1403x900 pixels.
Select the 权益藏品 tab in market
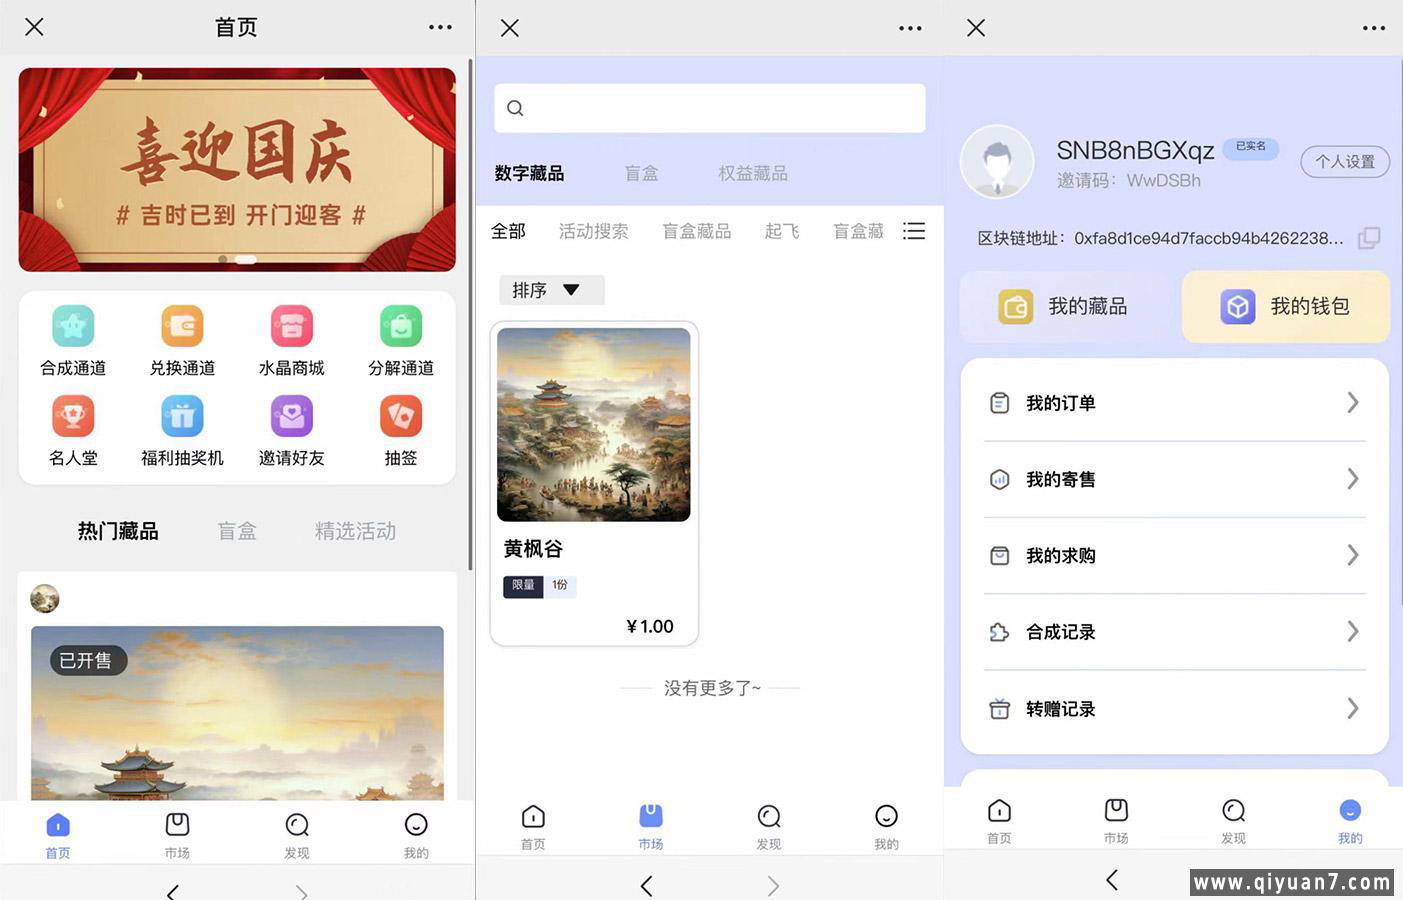[x=752, y=173]
